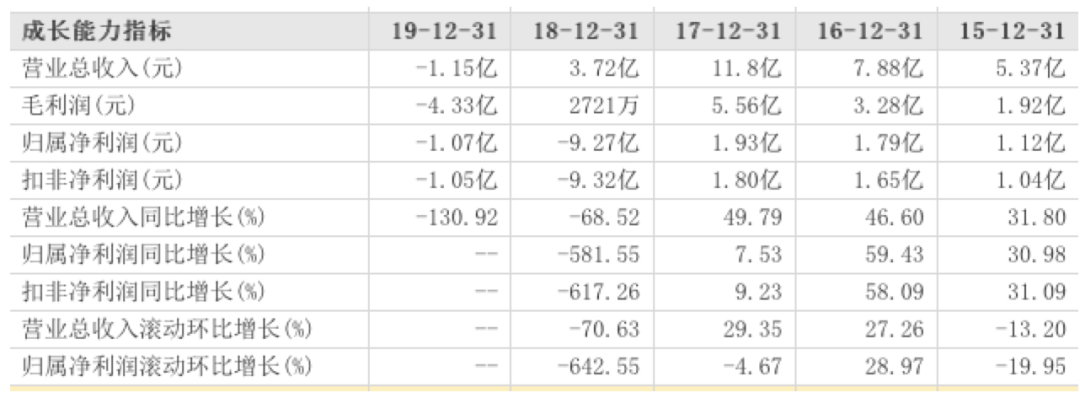Select the 18-12-31 column header
This screenshot has width=1080, height=398.
click(x=585, y=31)
